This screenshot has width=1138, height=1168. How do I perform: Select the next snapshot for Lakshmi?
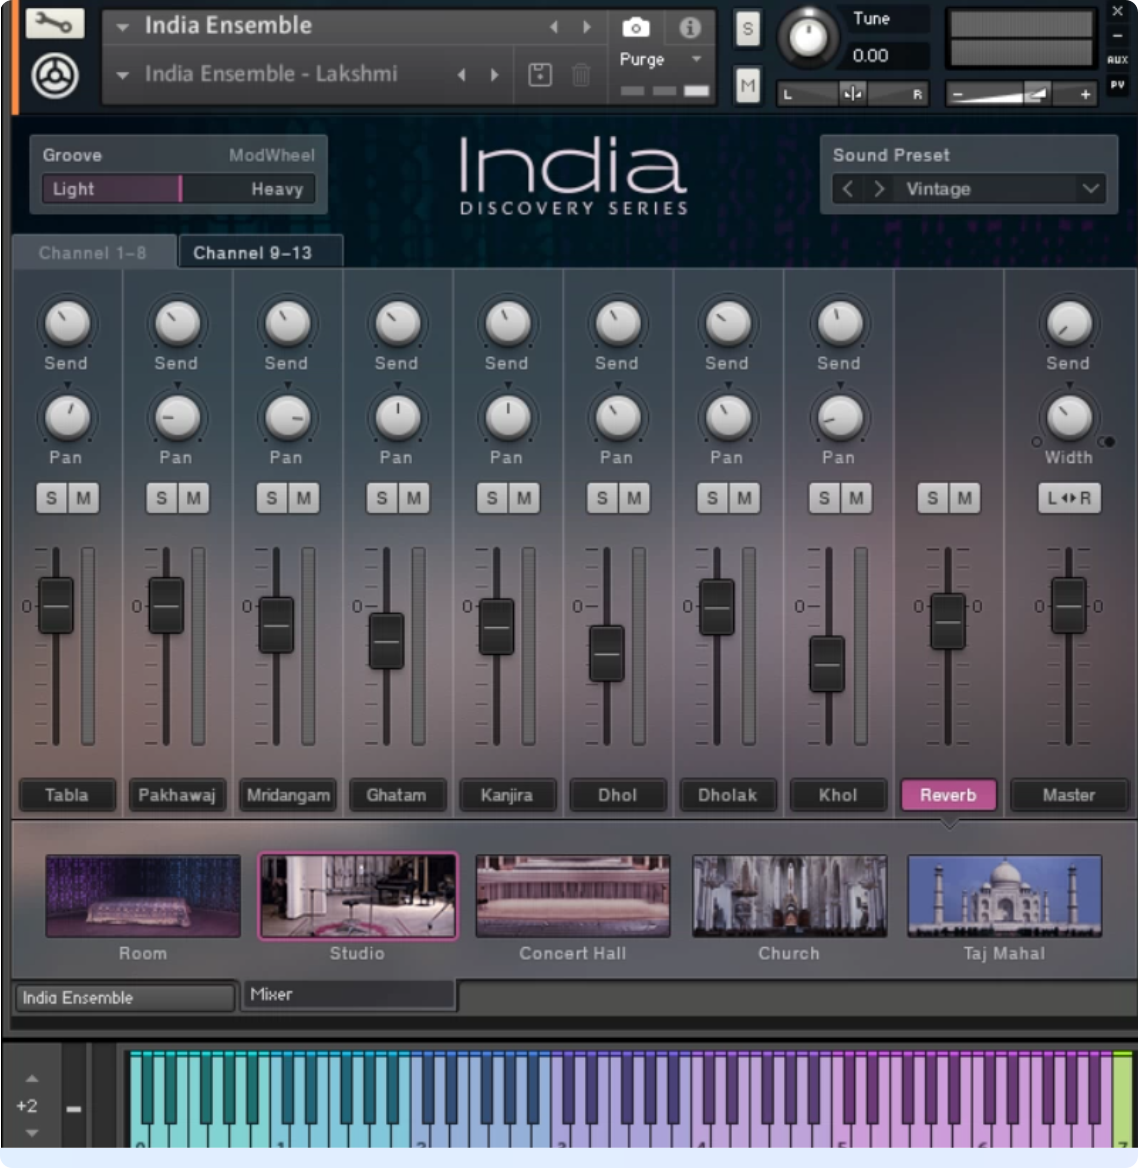495,74
